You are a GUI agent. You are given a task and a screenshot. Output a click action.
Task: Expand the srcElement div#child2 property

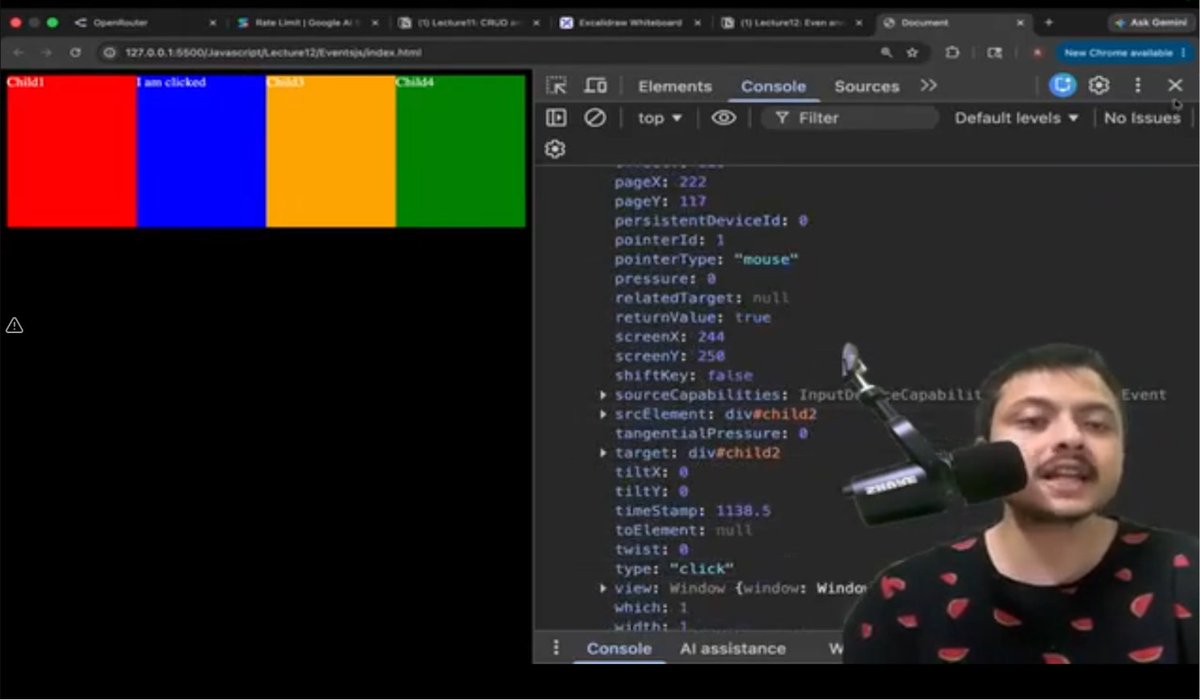click(x=603, y=414)
